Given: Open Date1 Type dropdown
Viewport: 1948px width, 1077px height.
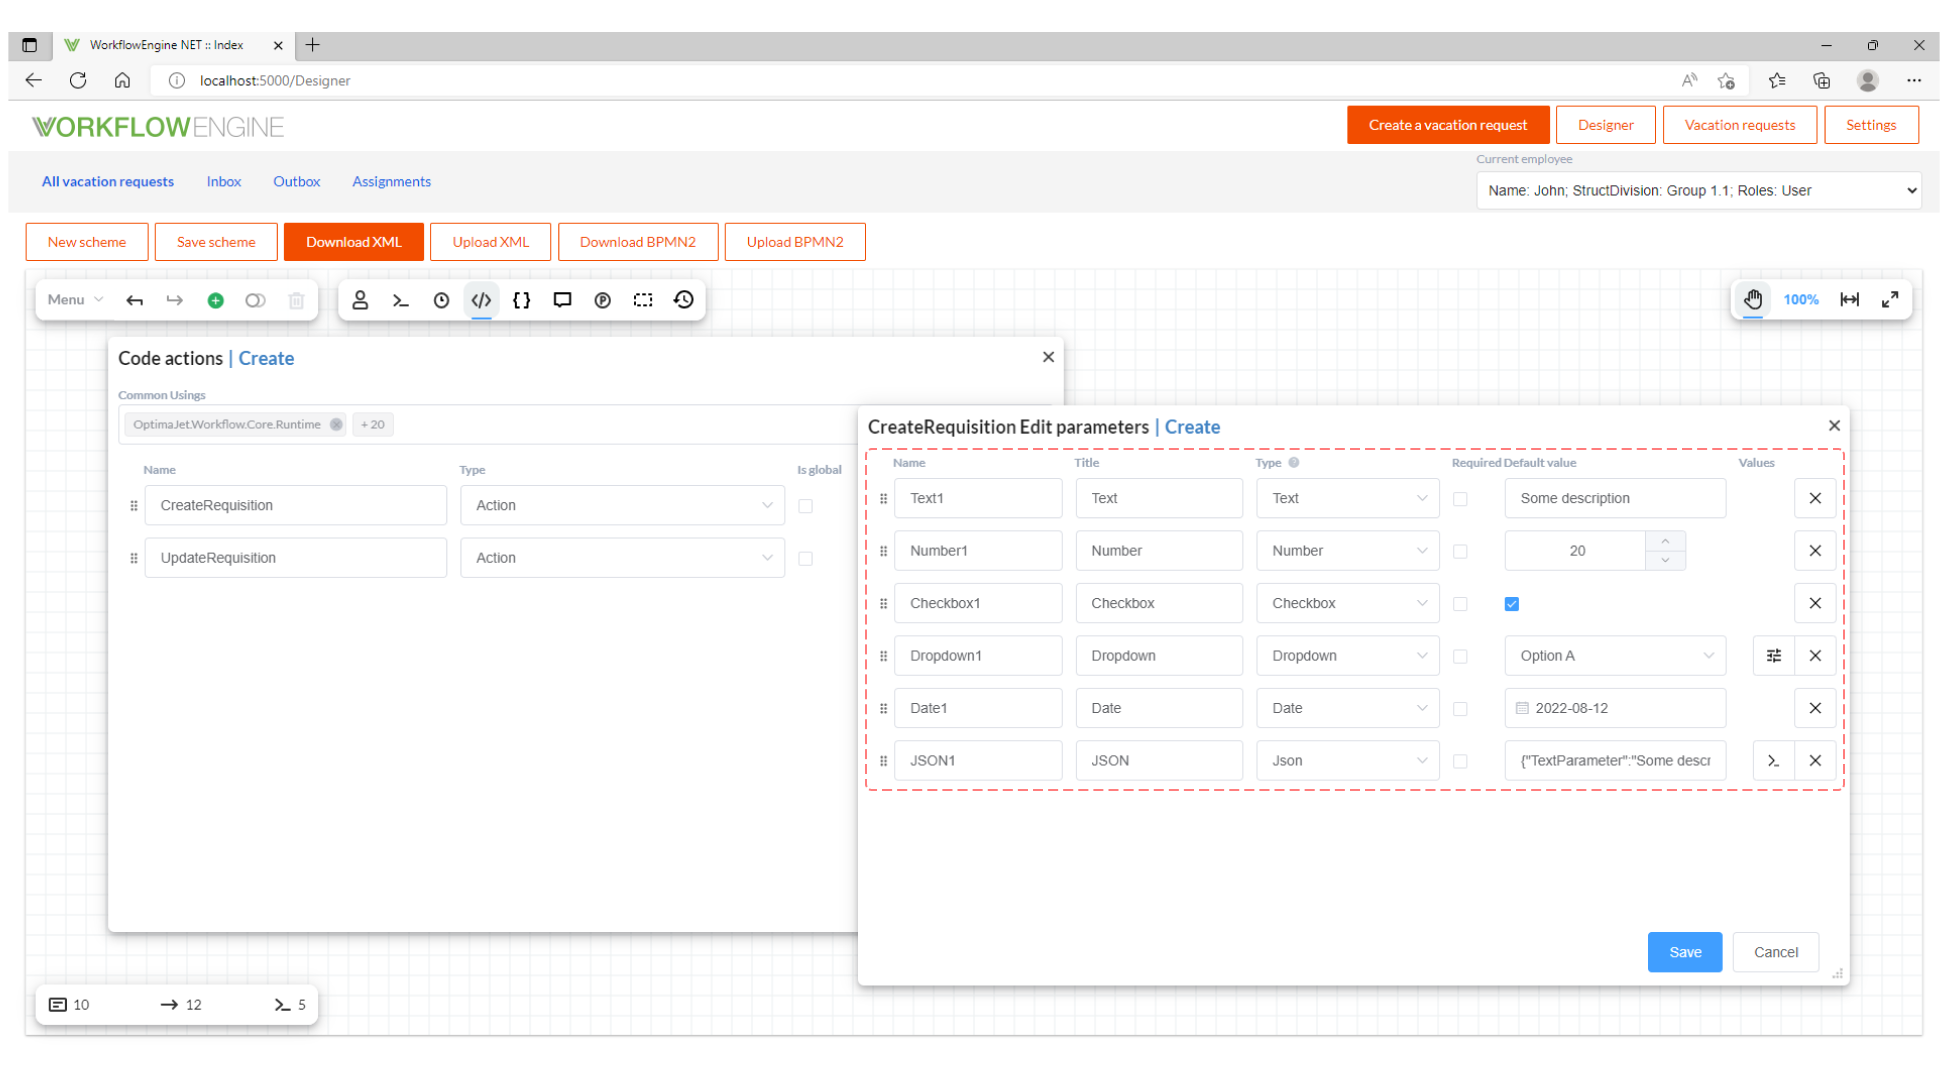Looking at the screenshot, I should coord(1347,708).
